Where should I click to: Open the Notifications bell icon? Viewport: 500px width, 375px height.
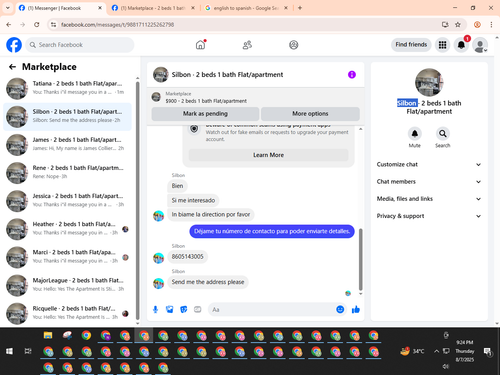pyautogui.click(x=461, y=45)
